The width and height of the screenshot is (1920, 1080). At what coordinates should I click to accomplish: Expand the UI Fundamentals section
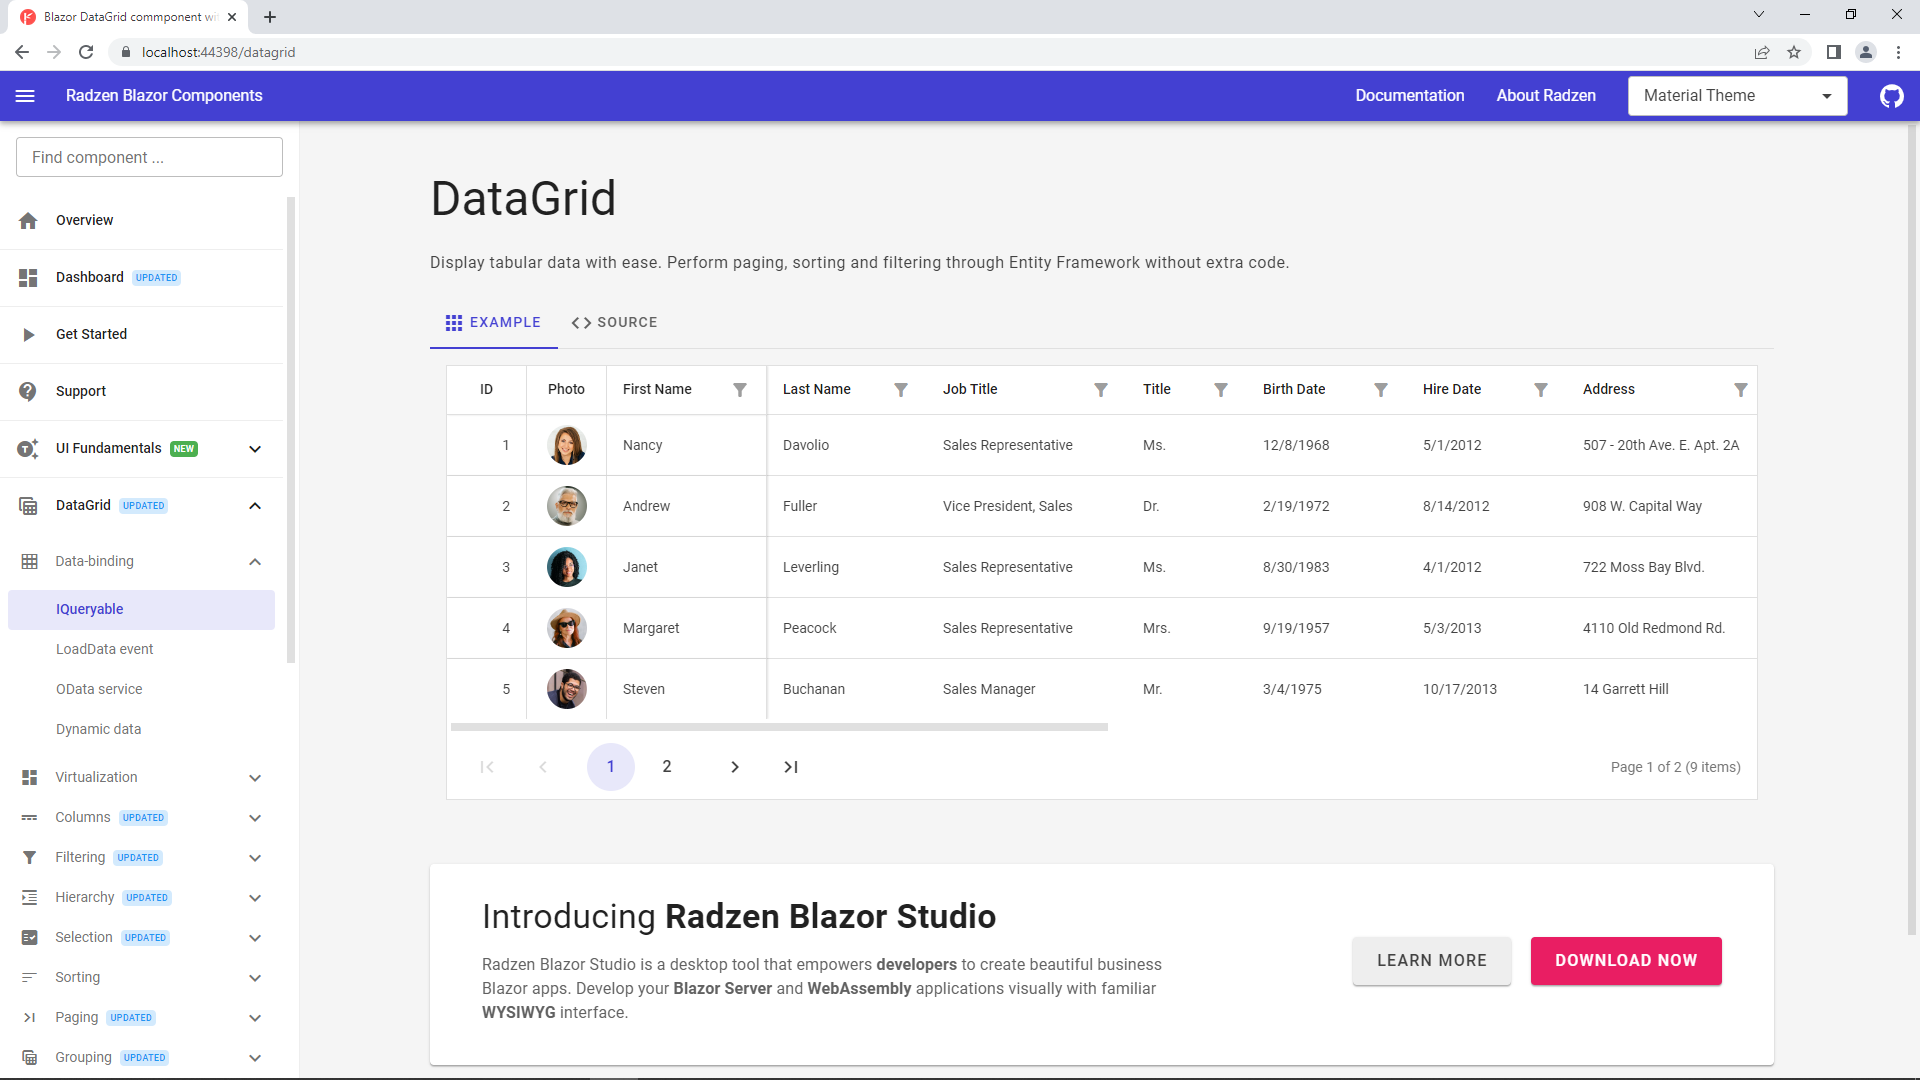[x=255, y=449]
